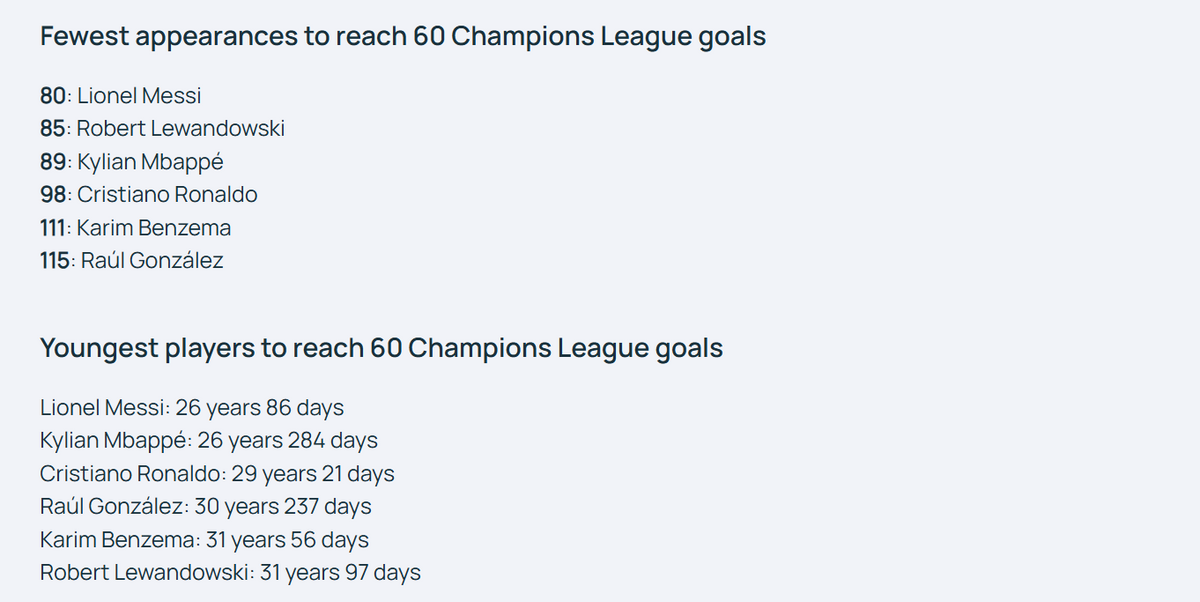This screenshot has height=602, width=1200.
Task: Select the bold number 85
Action: click(x=53, y=129)
